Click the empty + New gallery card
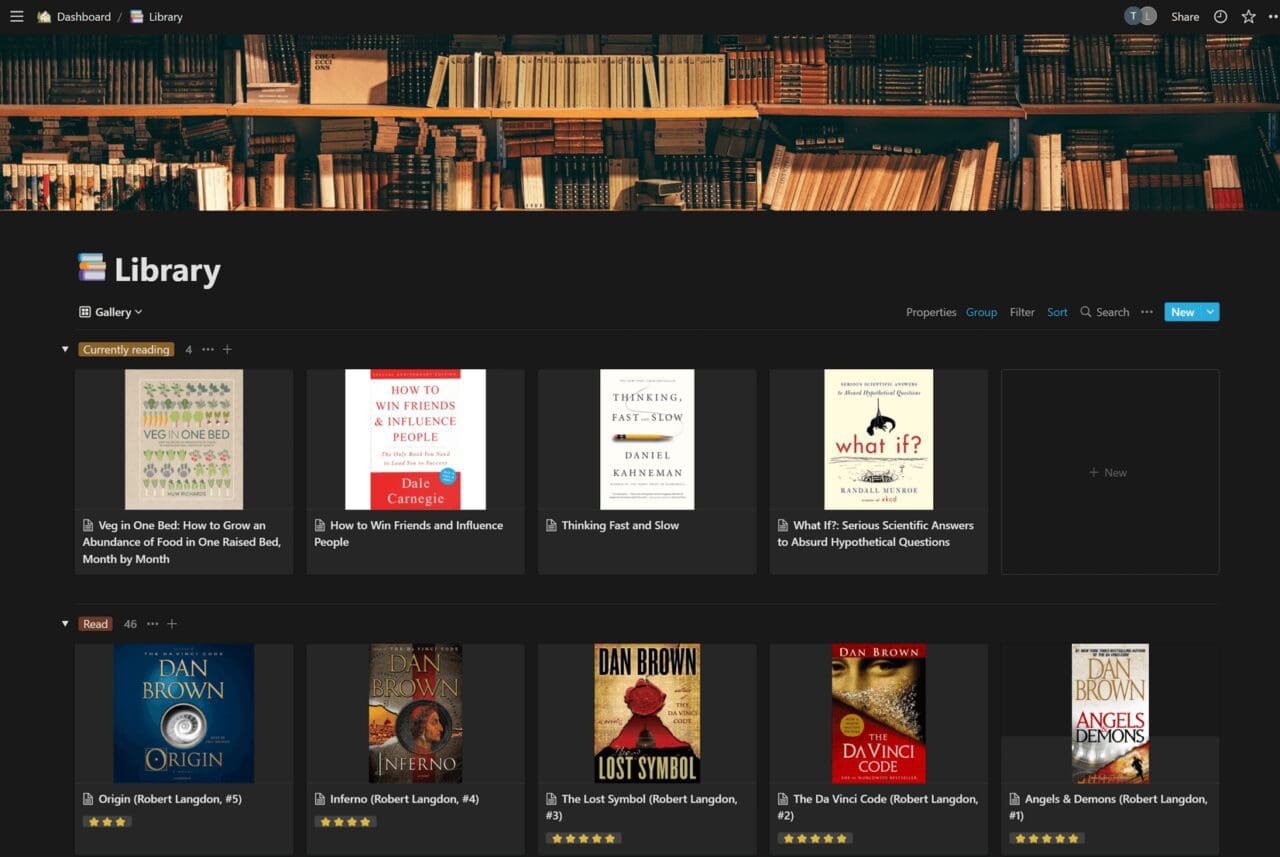 pyautogui.click(x=1109, y=472)
